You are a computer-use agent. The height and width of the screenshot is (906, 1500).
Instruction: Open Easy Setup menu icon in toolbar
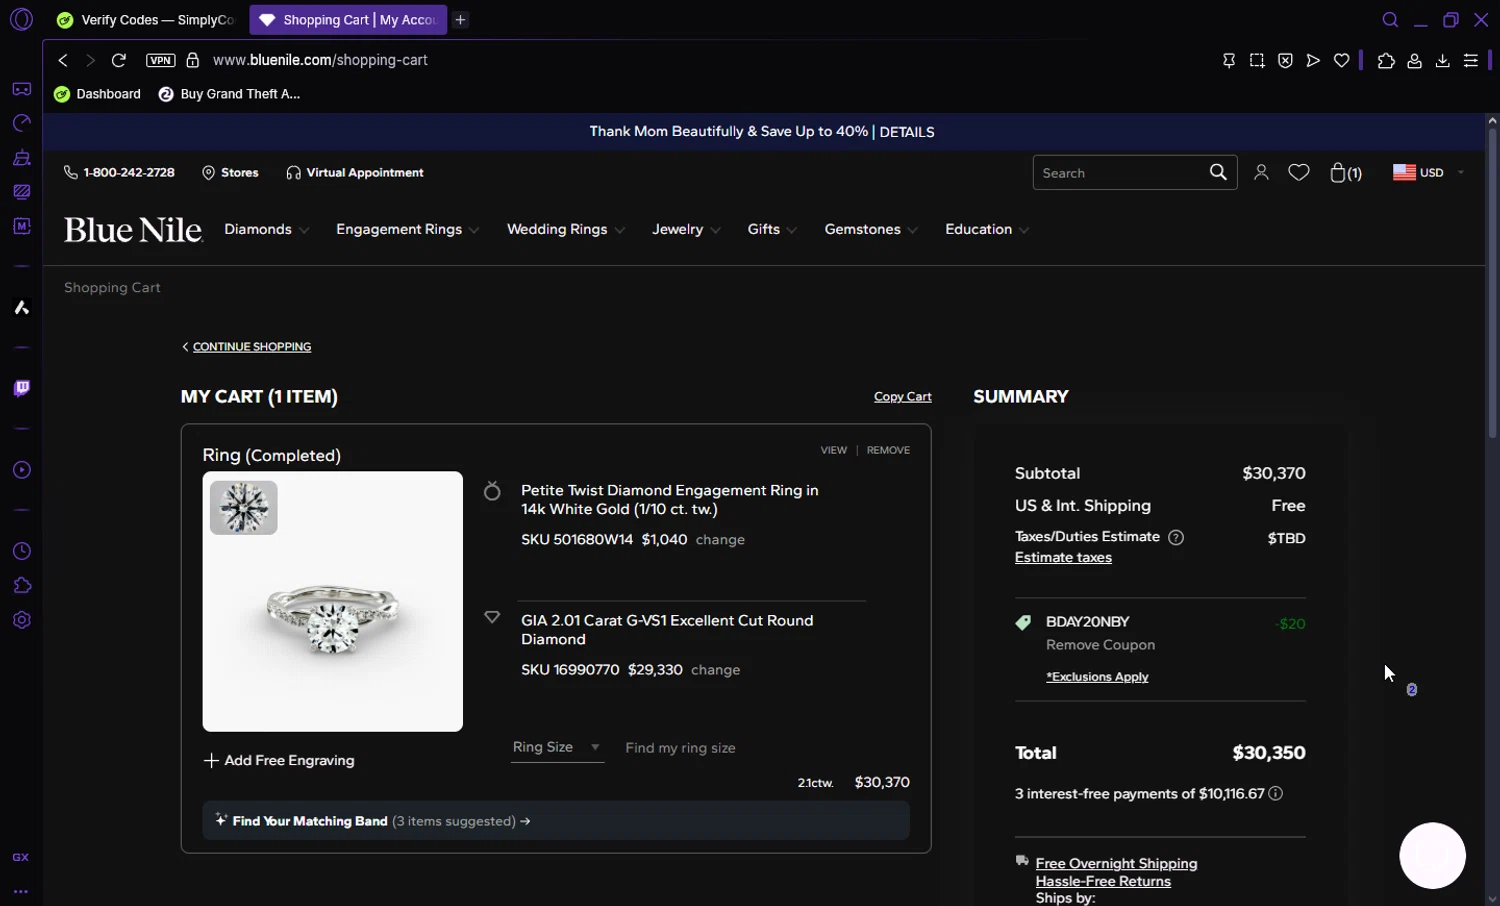1471,61
